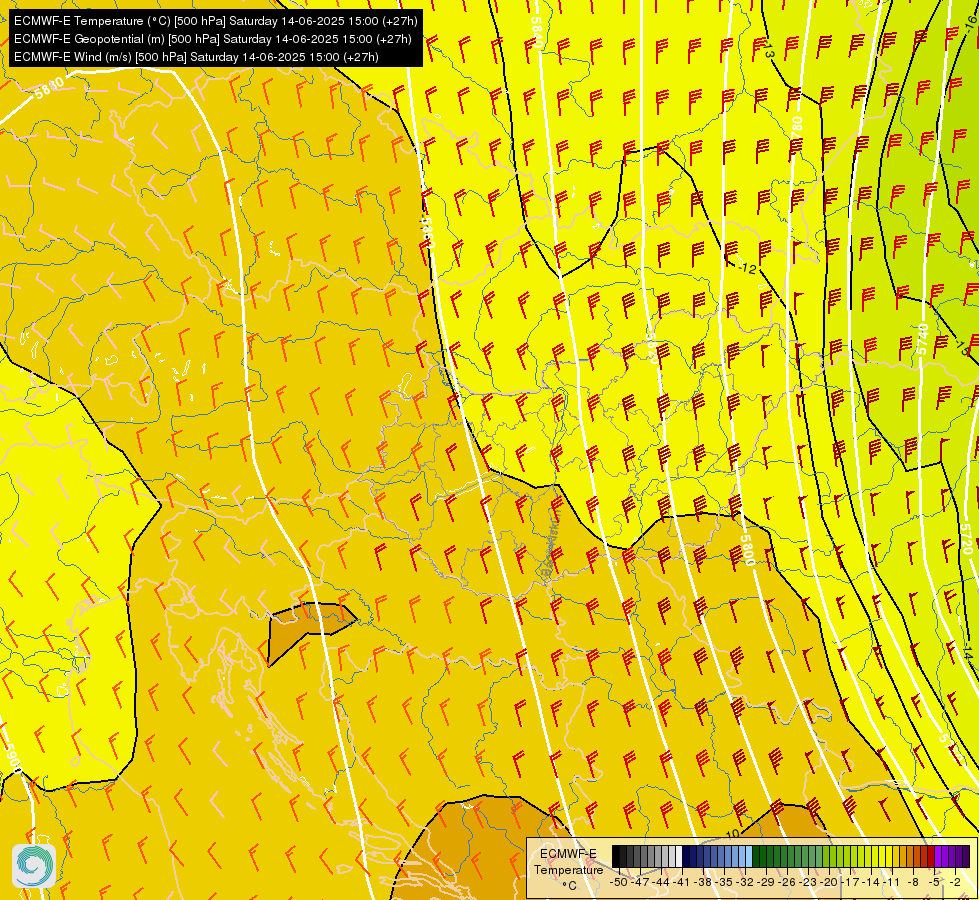Pick the lightest blue swatch above -32
Screen dimensions: 979x900
point(749,856)
